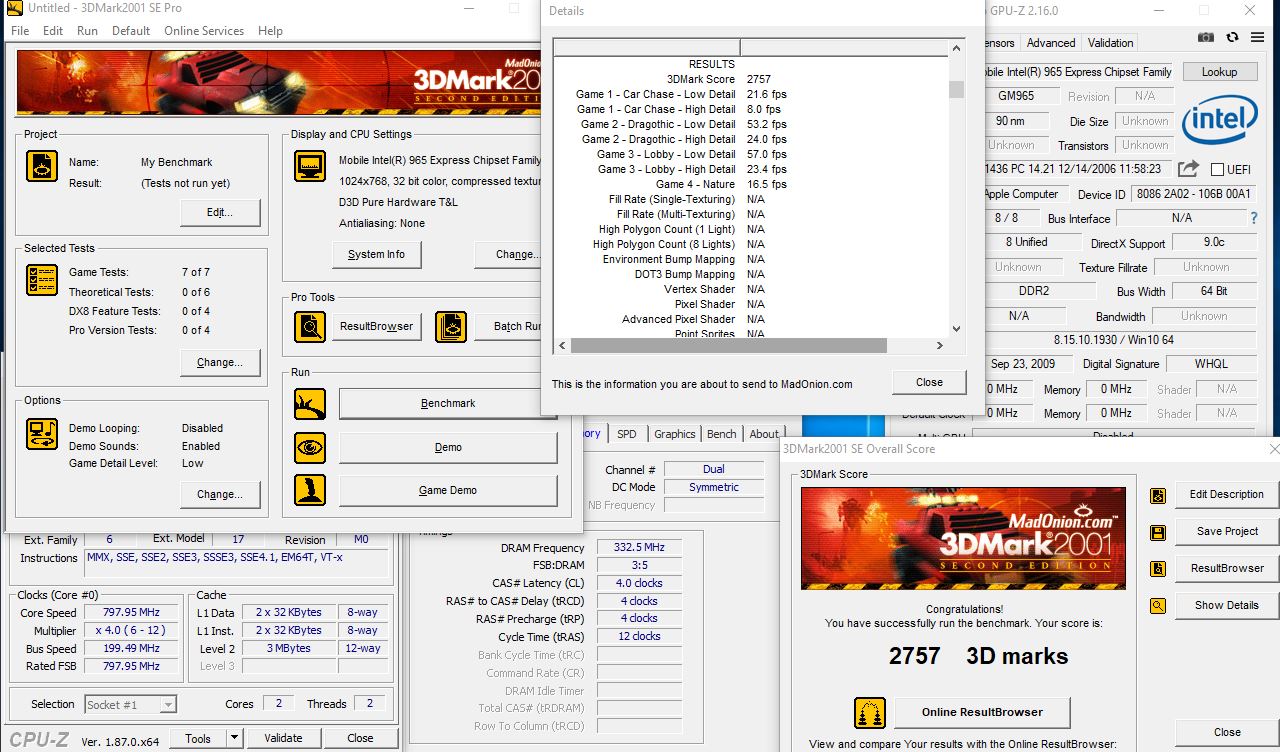Click the Batch Run icon in Pro Tools

coord(451,327)
